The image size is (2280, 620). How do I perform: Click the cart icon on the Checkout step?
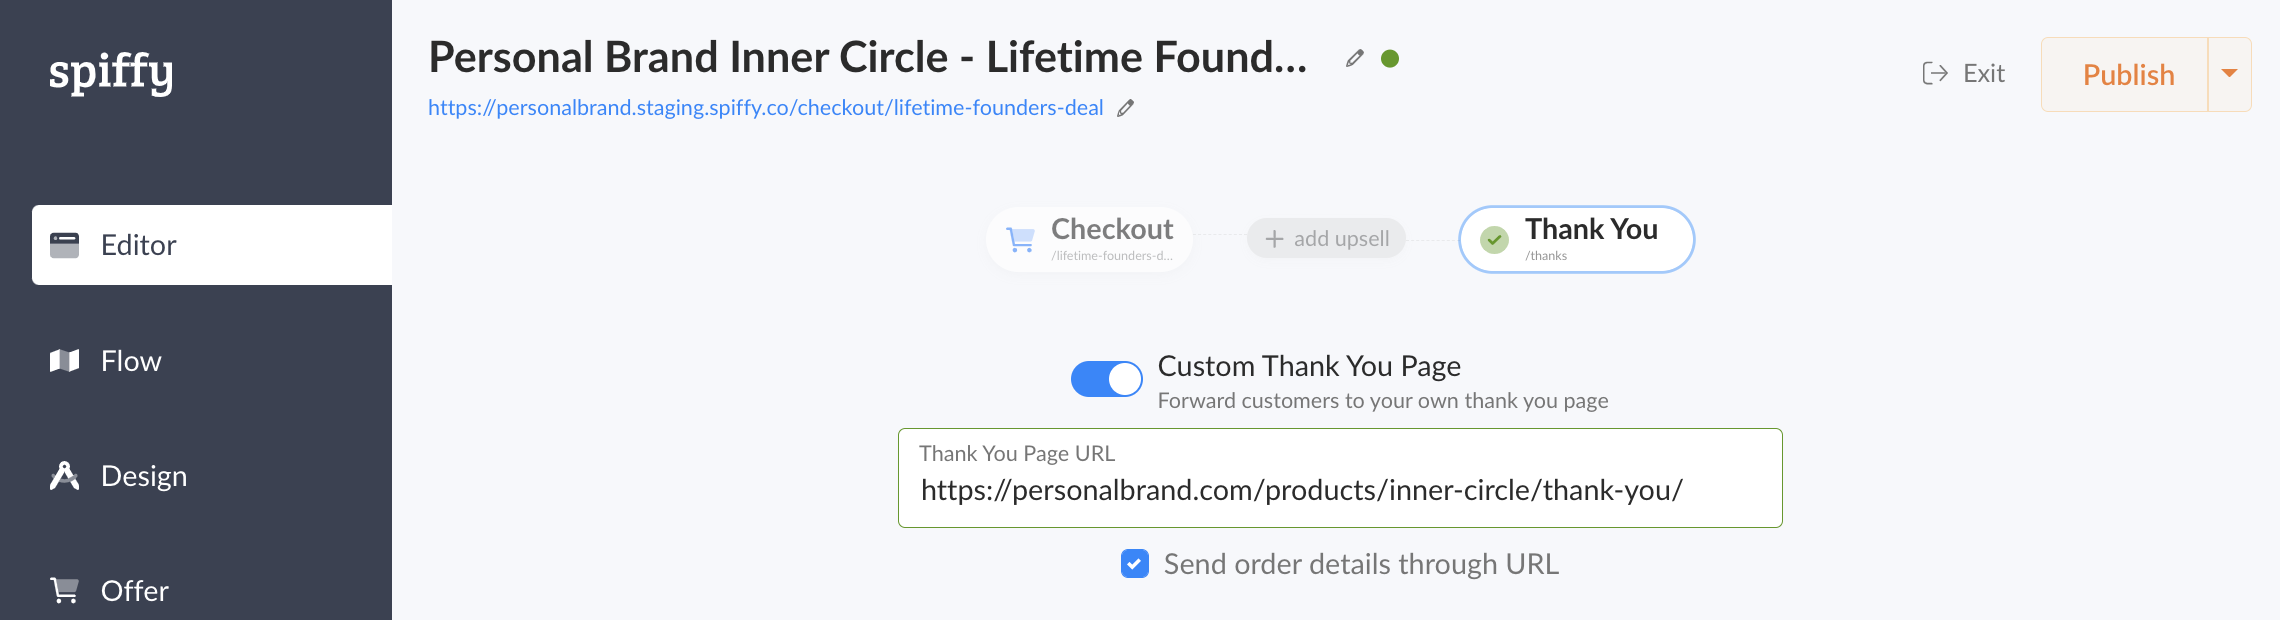[x=1020, y=239]
